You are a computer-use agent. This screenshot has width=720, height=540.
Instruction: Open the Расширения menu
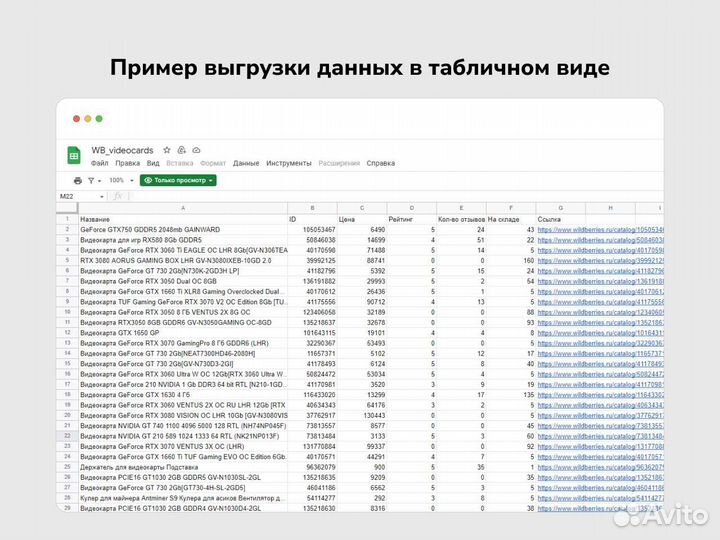point(339,163)
